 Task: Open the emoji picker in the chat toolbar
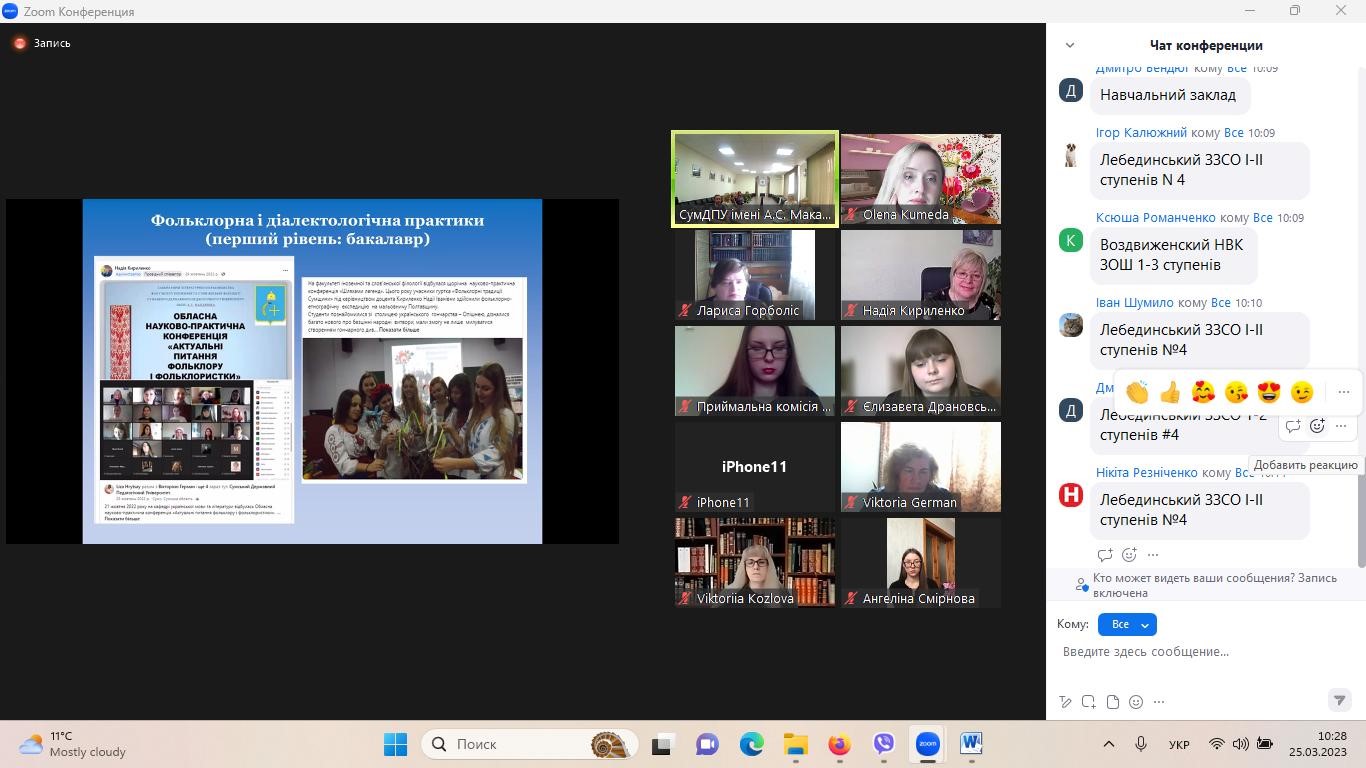point(1136,702)
